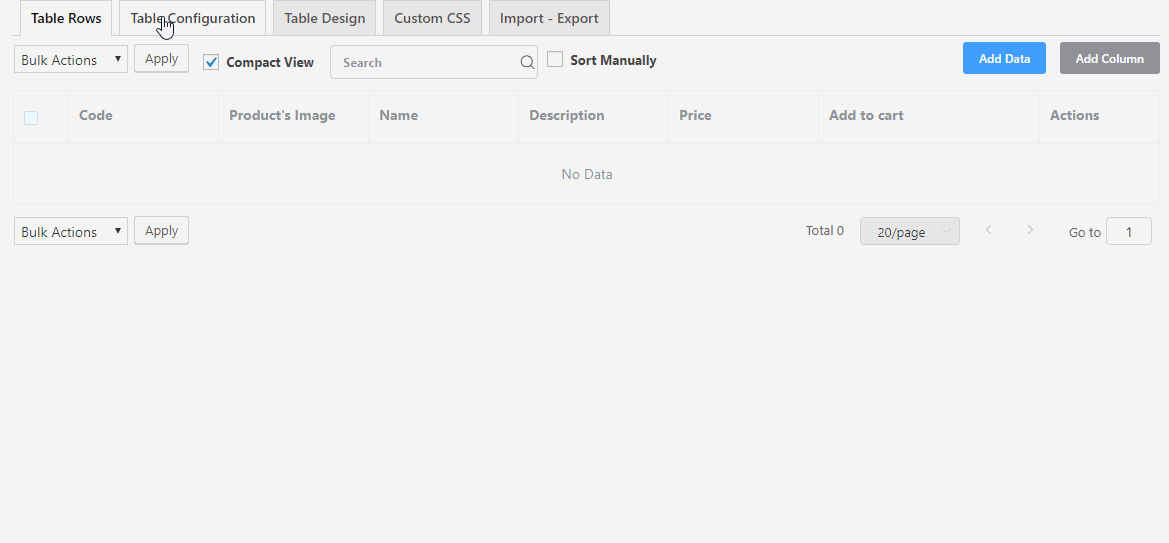
Task: Click the bottom Apply button
Action: pyautogui.click(x=161, y=231)
